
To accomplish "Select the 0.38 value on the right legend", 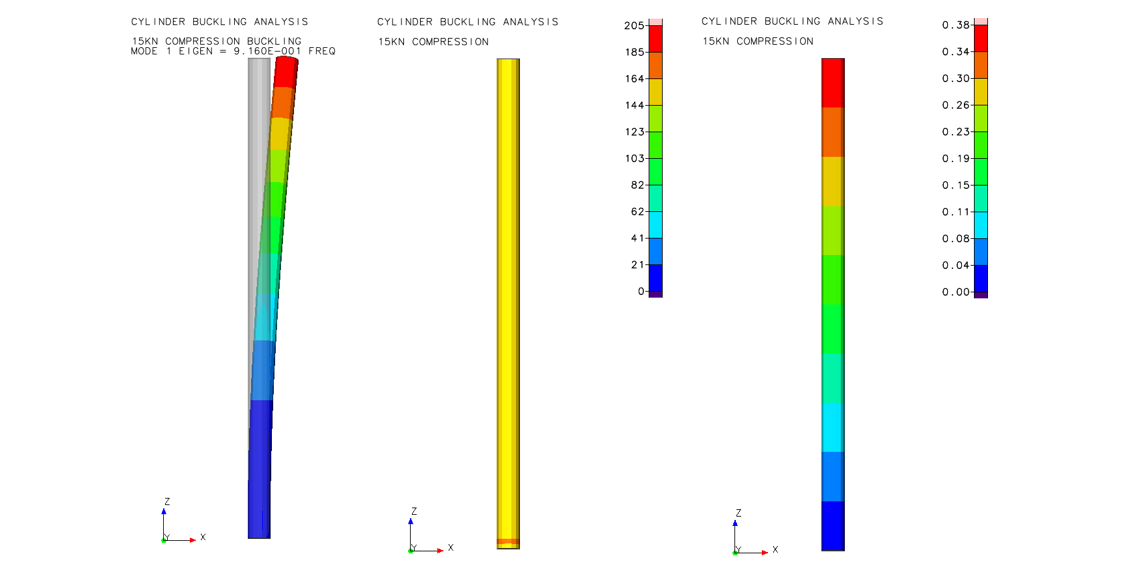I will pos(956,25).
